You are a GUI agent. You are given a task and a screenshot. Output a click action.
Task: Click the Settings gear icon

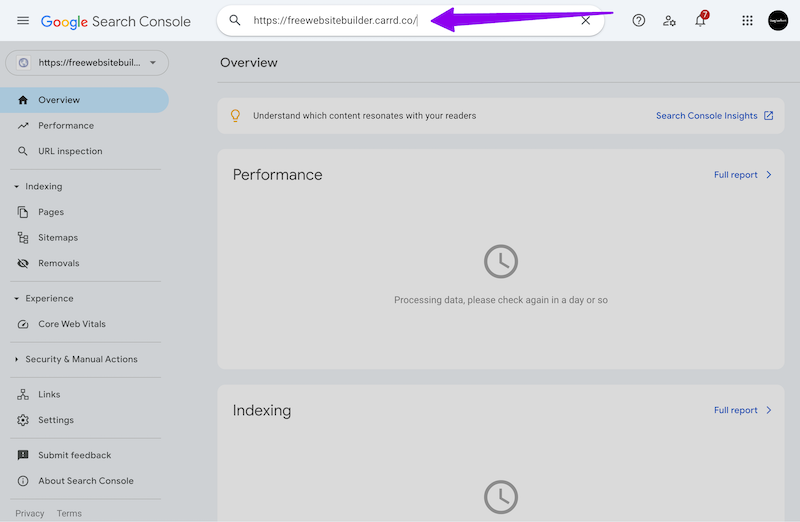click(23, 420)
